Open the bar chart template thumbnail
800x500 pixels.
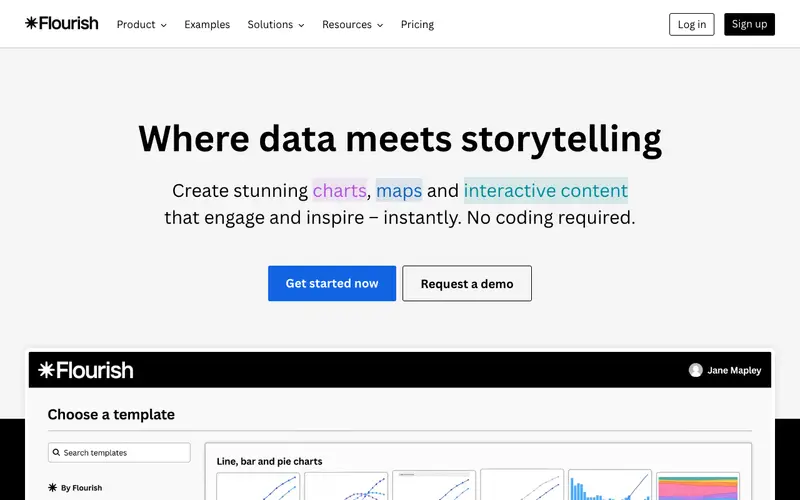[x=610, y=485]
